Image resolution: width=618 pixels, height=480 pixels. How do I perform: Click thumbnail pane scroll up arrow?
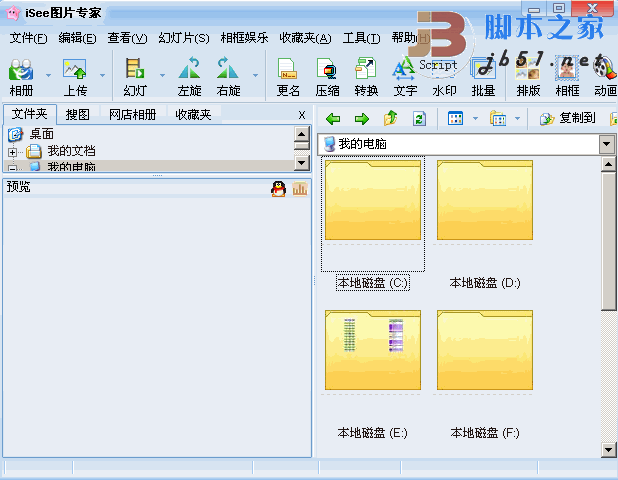coord(608,164)
